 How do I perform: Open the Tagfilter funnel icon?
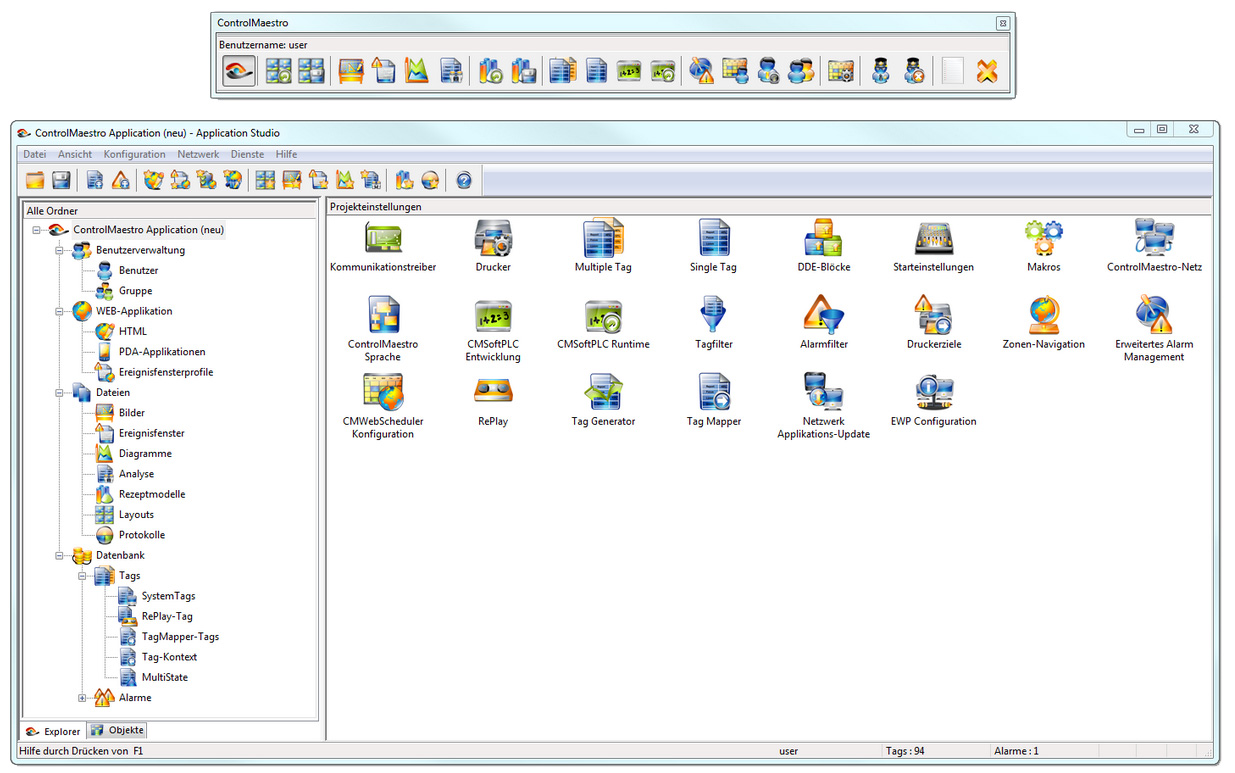[x=713, y=314]
